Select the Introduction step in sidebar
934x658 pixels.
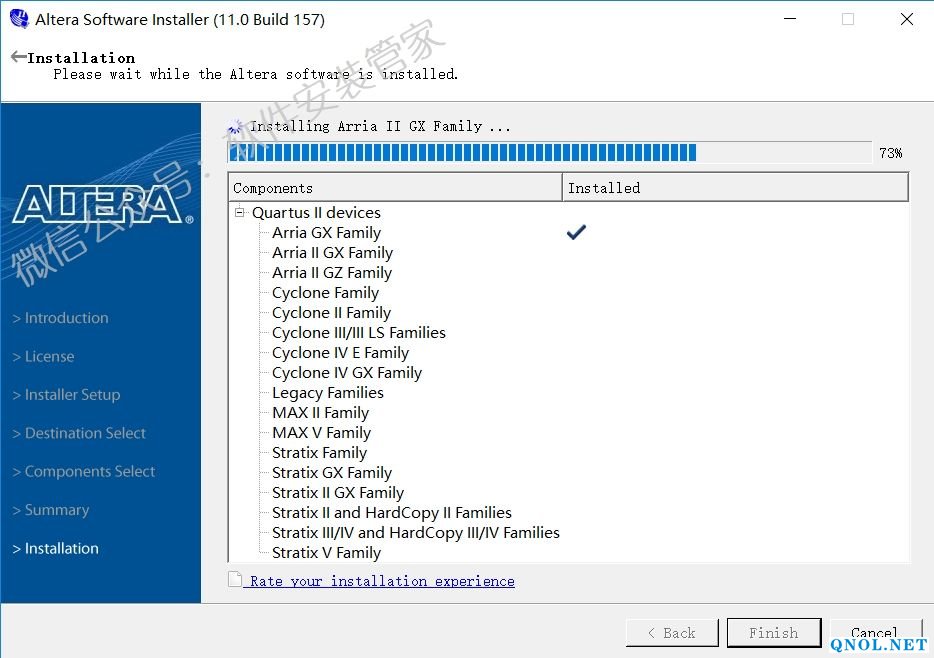61,318
